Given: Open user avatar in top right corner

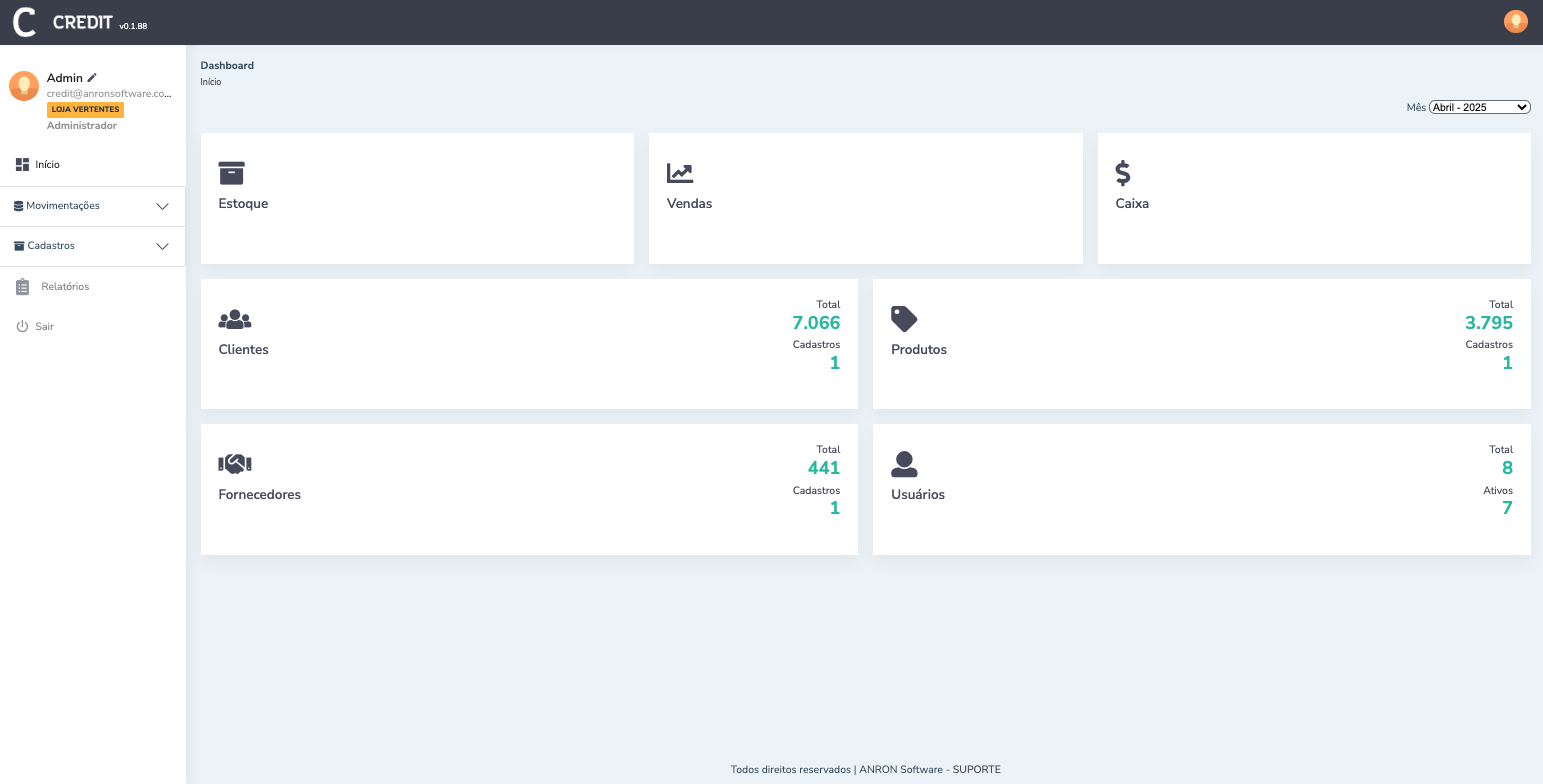Looking at the screenshot, I should [1515, 21].
